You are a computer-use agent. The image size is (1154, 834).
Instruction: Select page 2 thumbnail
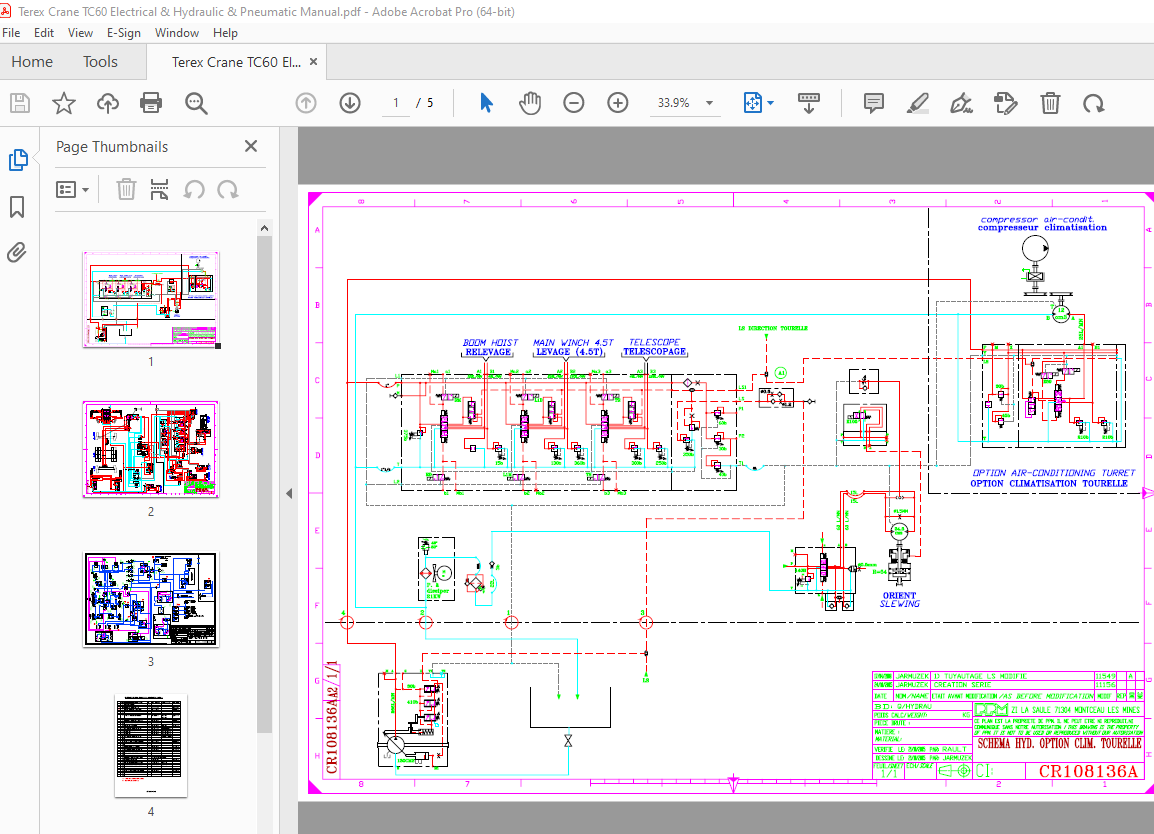151,450
